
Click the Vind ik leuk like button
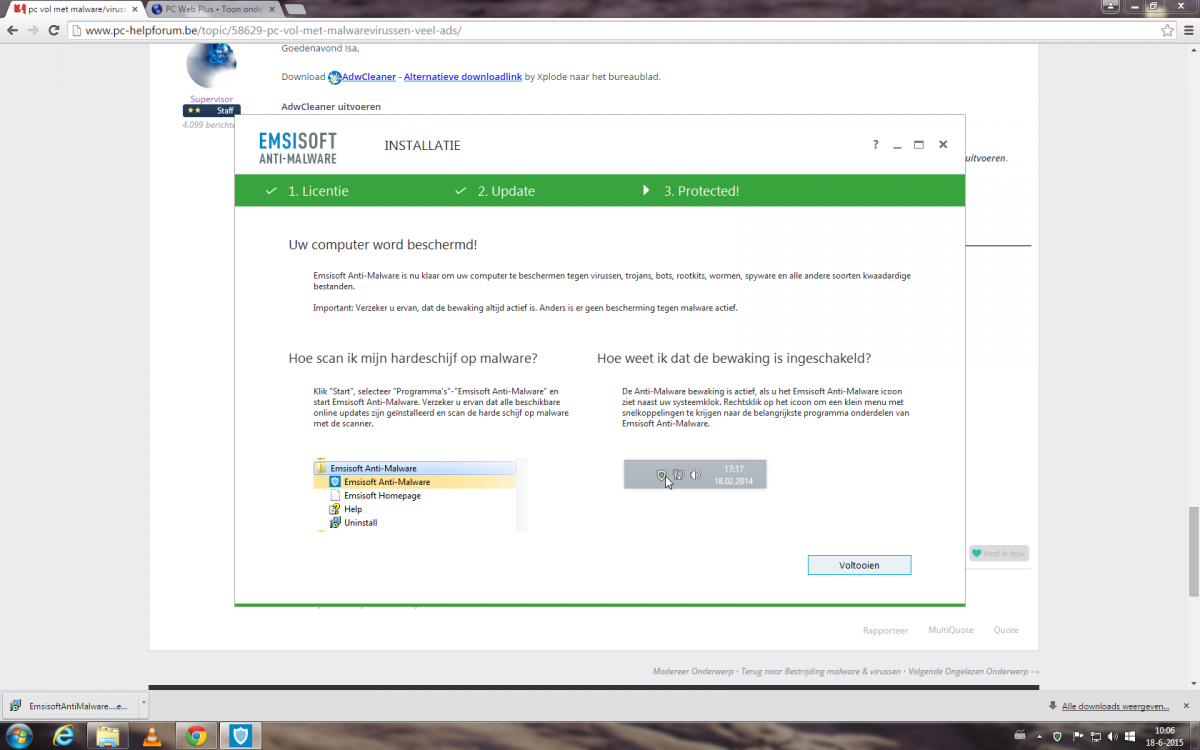click(998, 553)
